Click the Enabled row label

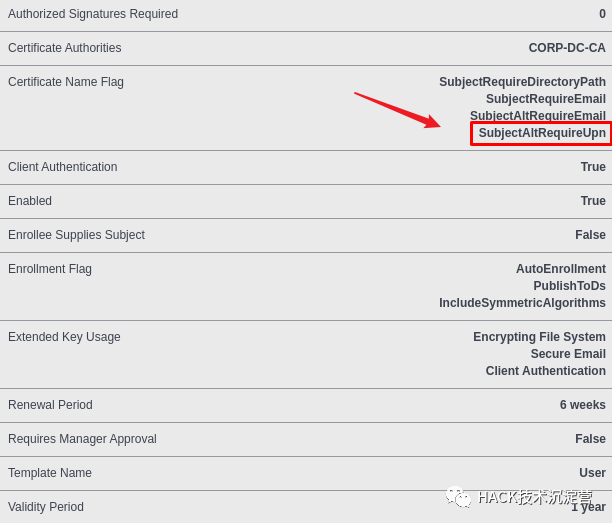click(x=30, y=201)
